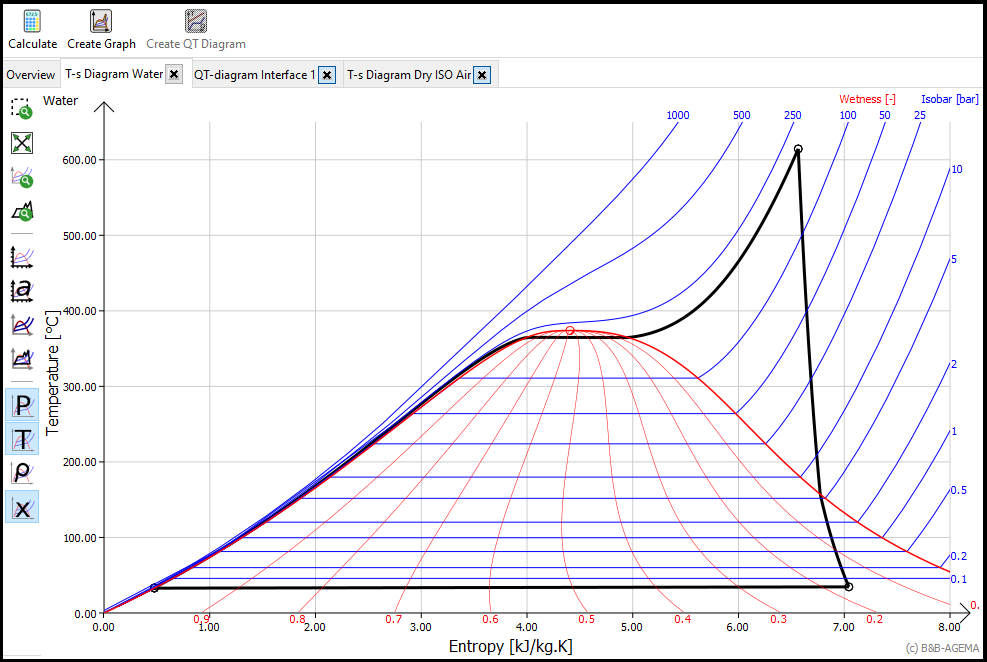Open the QT-diagram Interface 1 tab
The image size is (987, 662).
[x=254, y=75]
